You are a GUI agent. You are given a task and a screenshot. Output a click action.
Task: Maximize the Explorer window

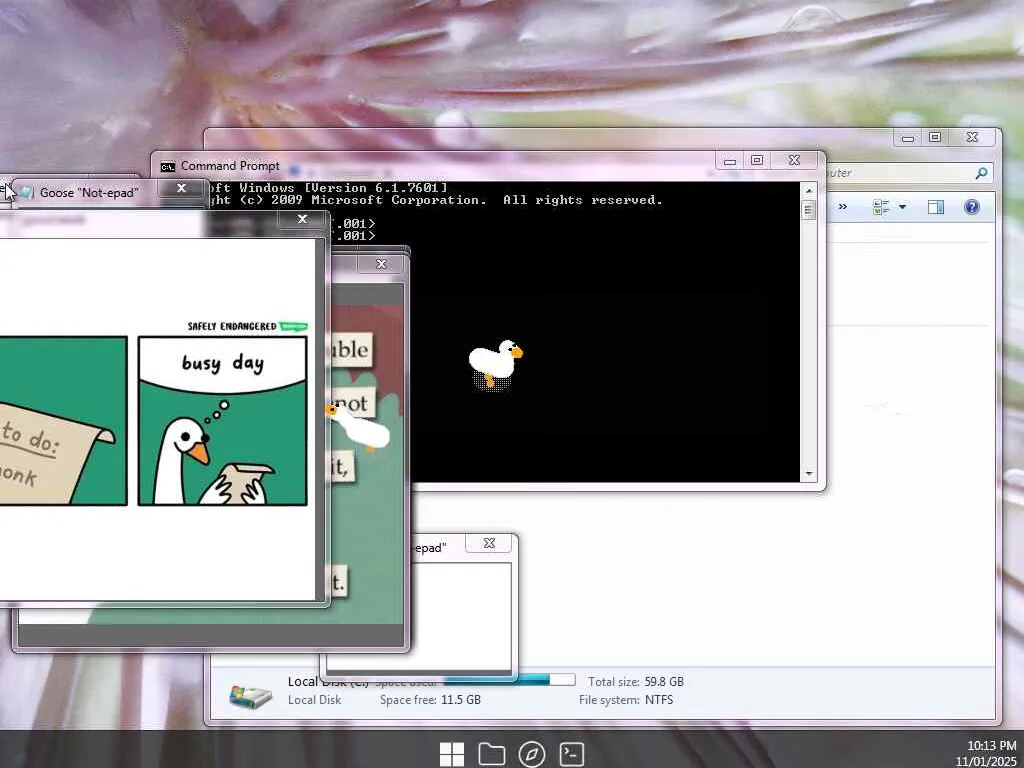point(935,138)
